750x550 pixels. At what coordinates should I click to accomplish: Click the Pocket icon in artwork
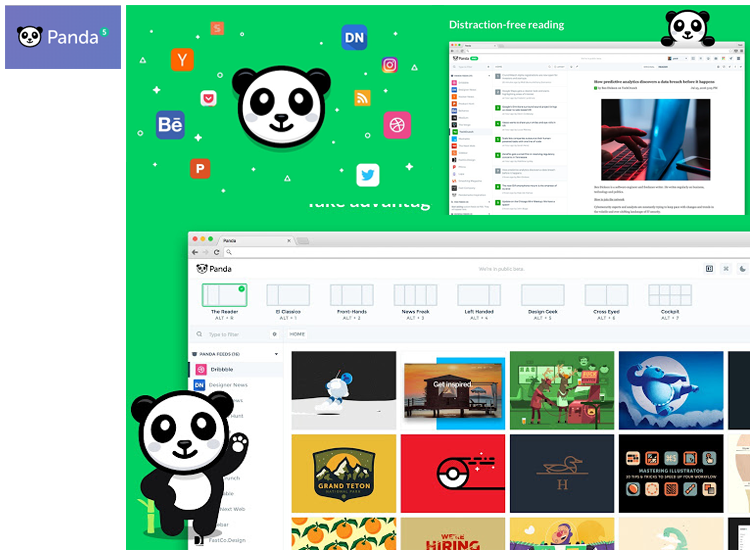(209, 99)
